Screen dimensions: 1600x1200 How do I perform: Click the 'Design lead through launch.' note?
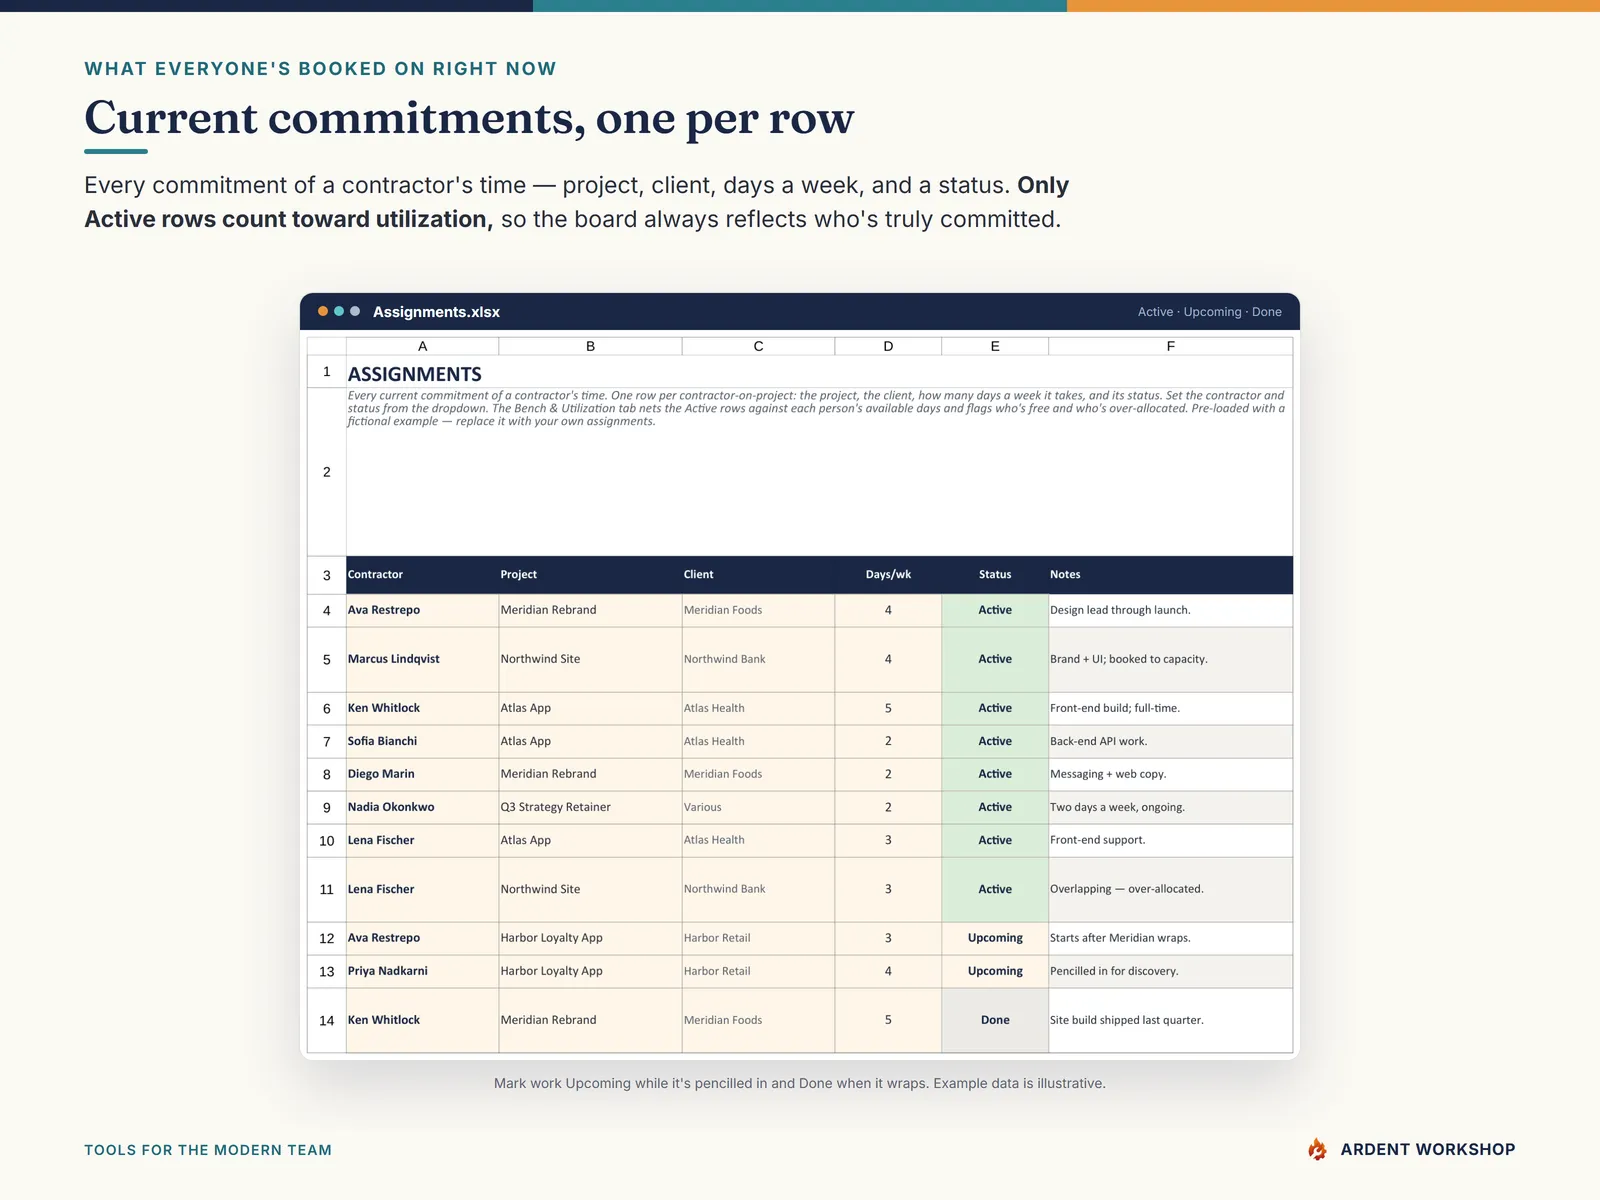[x=1170, y=610]
